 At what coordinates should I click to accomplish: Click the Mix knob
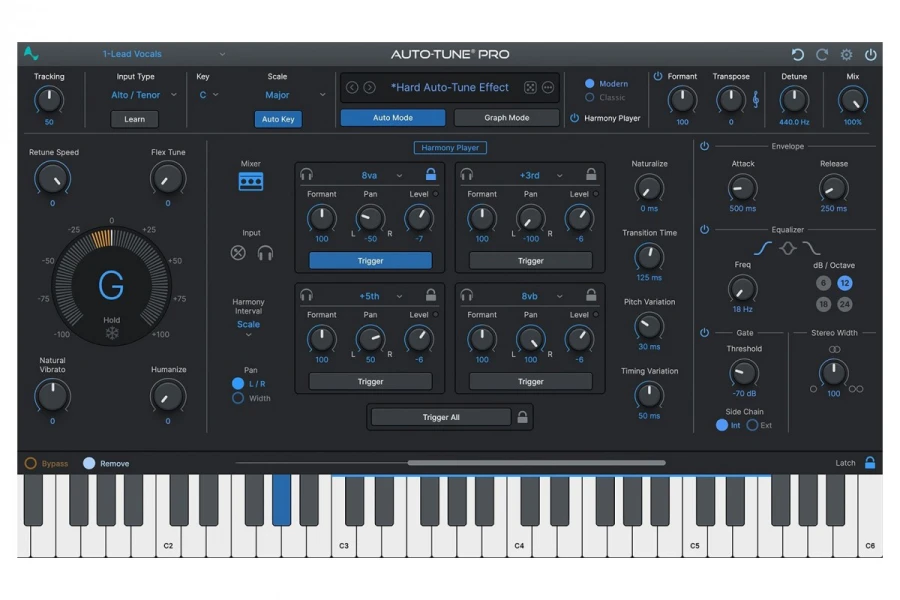tap(852, 100)
